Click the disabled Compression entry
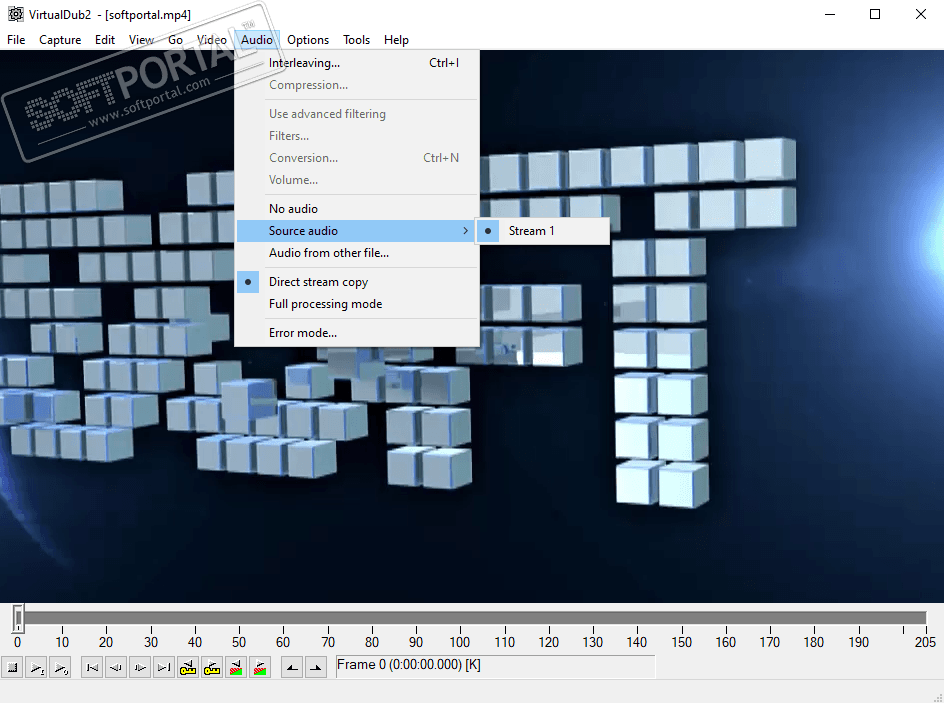944x703 pixels. (x=357, y=85)
